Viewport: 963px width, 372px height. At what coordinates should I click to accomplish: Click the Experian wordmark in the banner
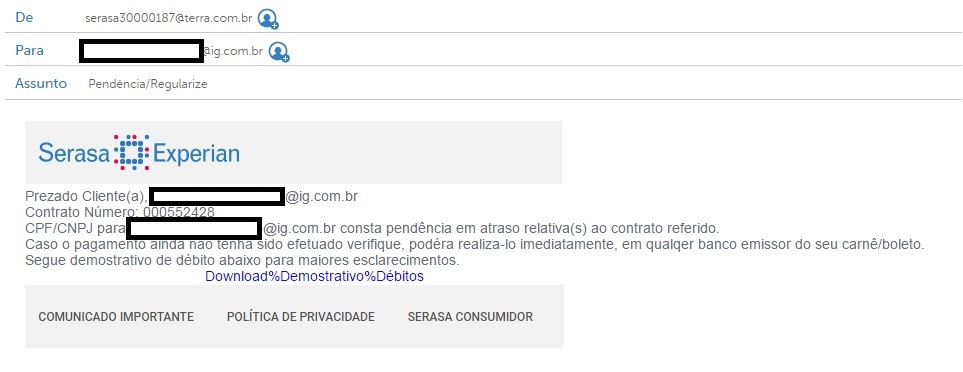pyautogui.click(x=197, y=153)
